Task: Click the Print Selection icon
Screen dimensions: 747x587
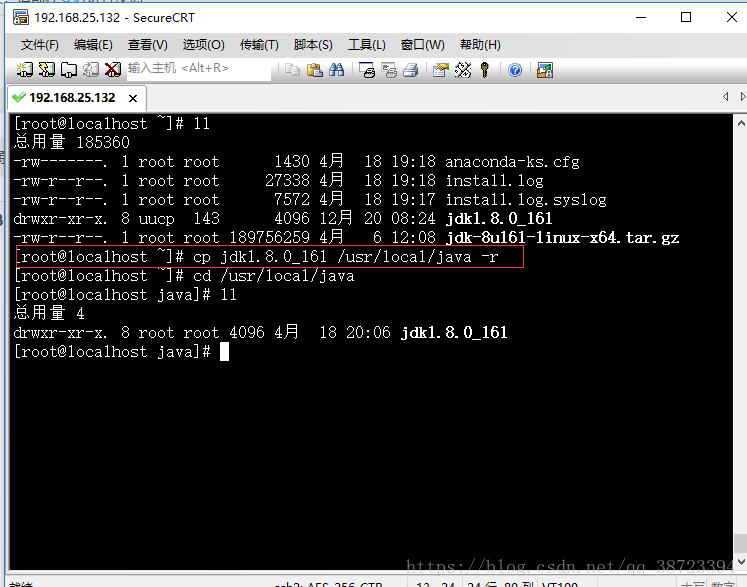Action: [389, 70]
